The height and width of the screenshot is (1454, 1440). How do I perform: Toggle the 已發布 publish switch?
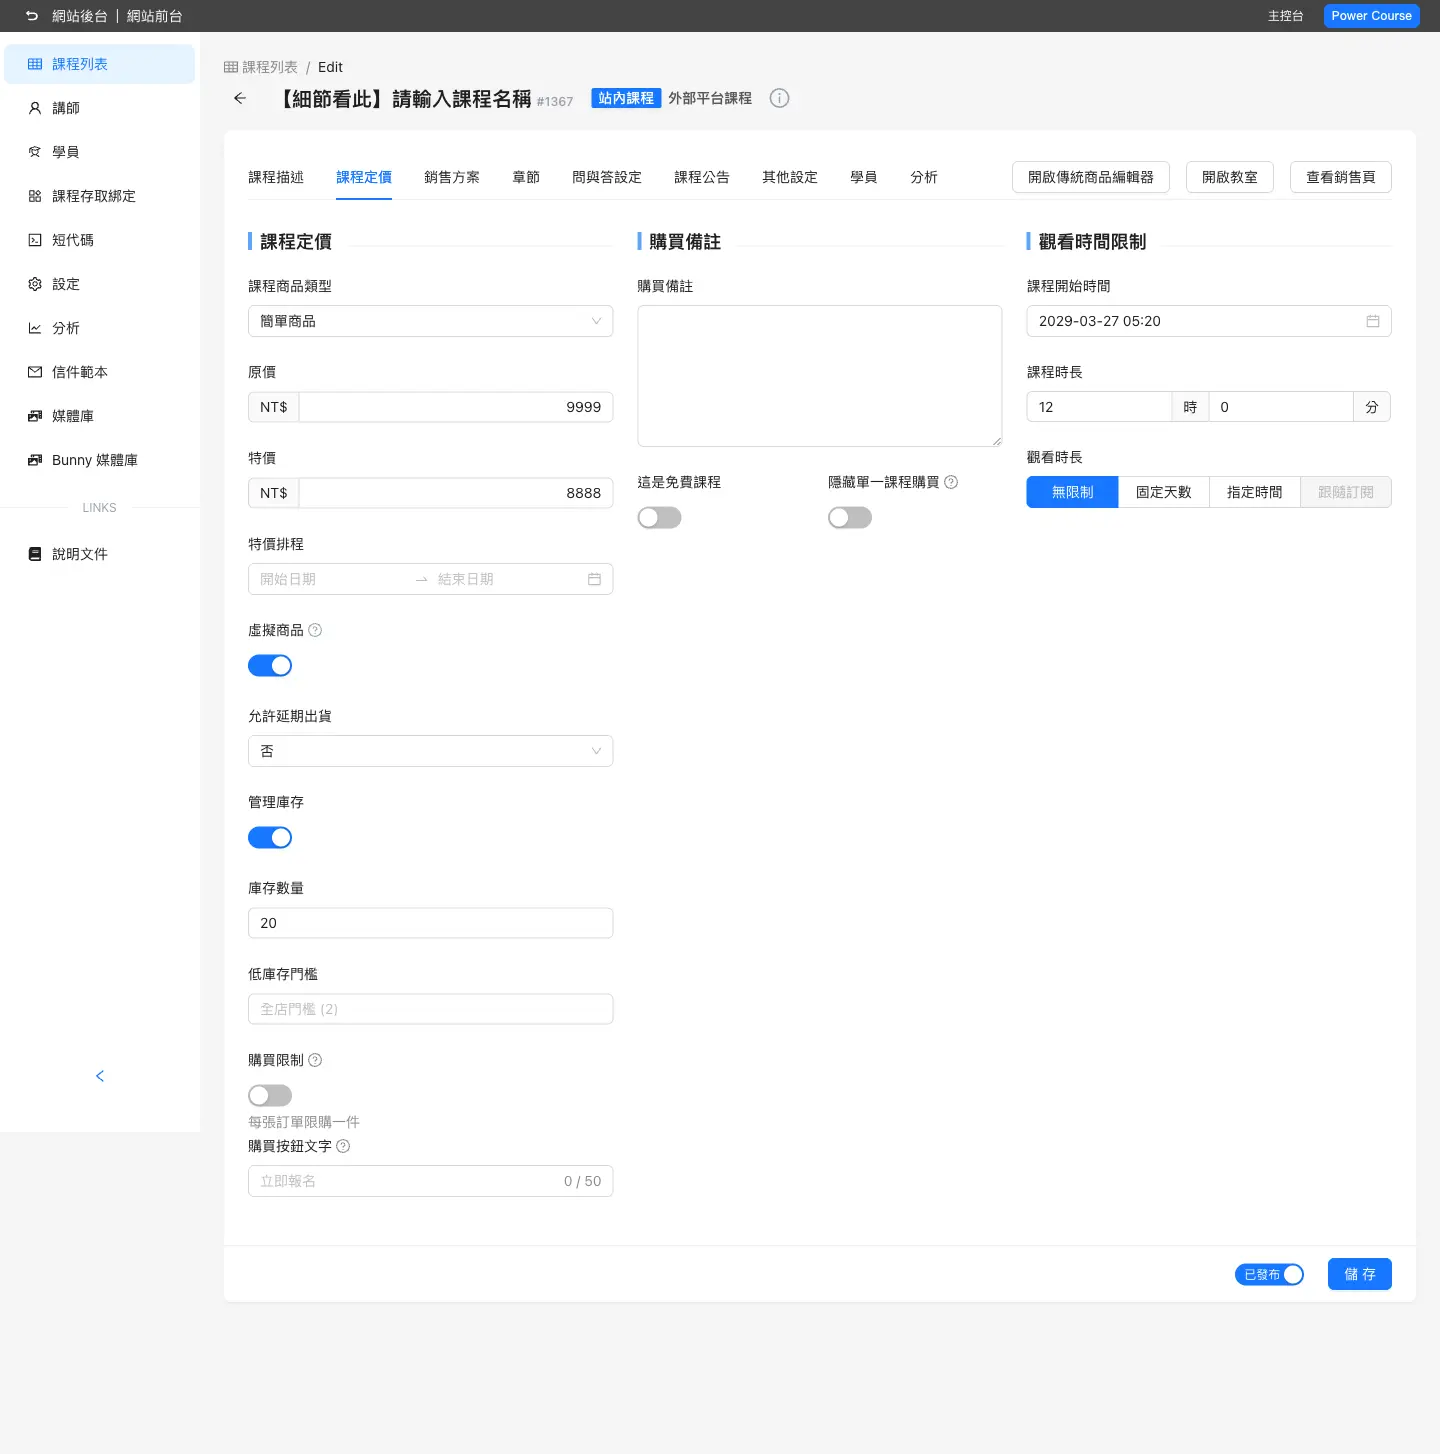click(x=1270, y=1275)
